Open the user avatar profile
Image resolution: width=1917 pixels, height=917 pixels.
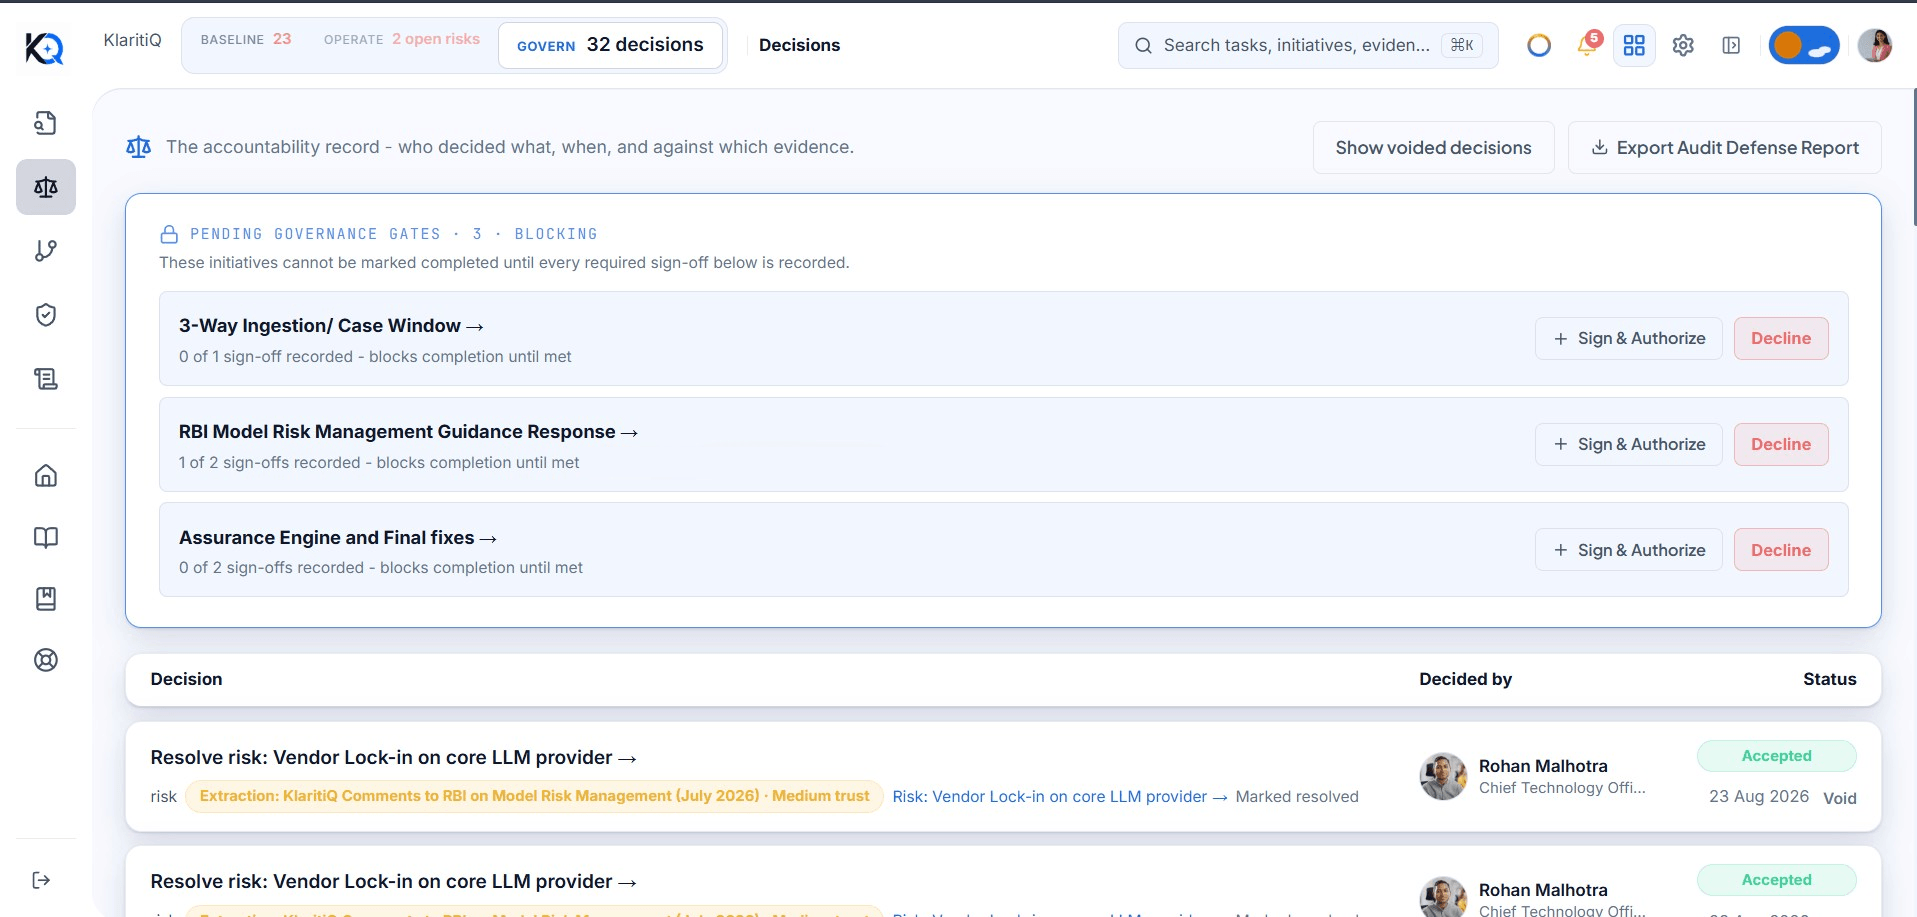pyautogui.click(x=1875, y=45)
